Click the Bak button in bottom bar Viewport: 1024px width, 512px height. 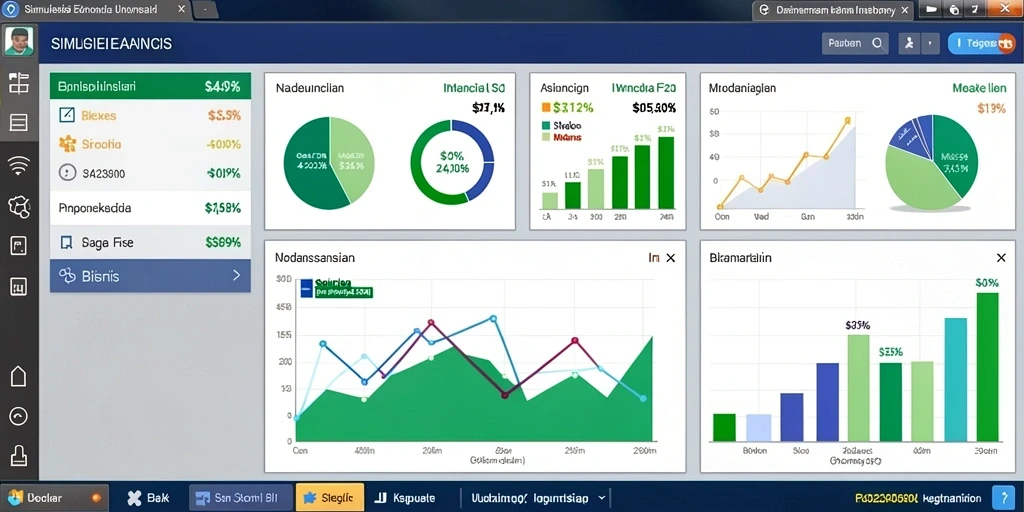click(x=148, y=497)
